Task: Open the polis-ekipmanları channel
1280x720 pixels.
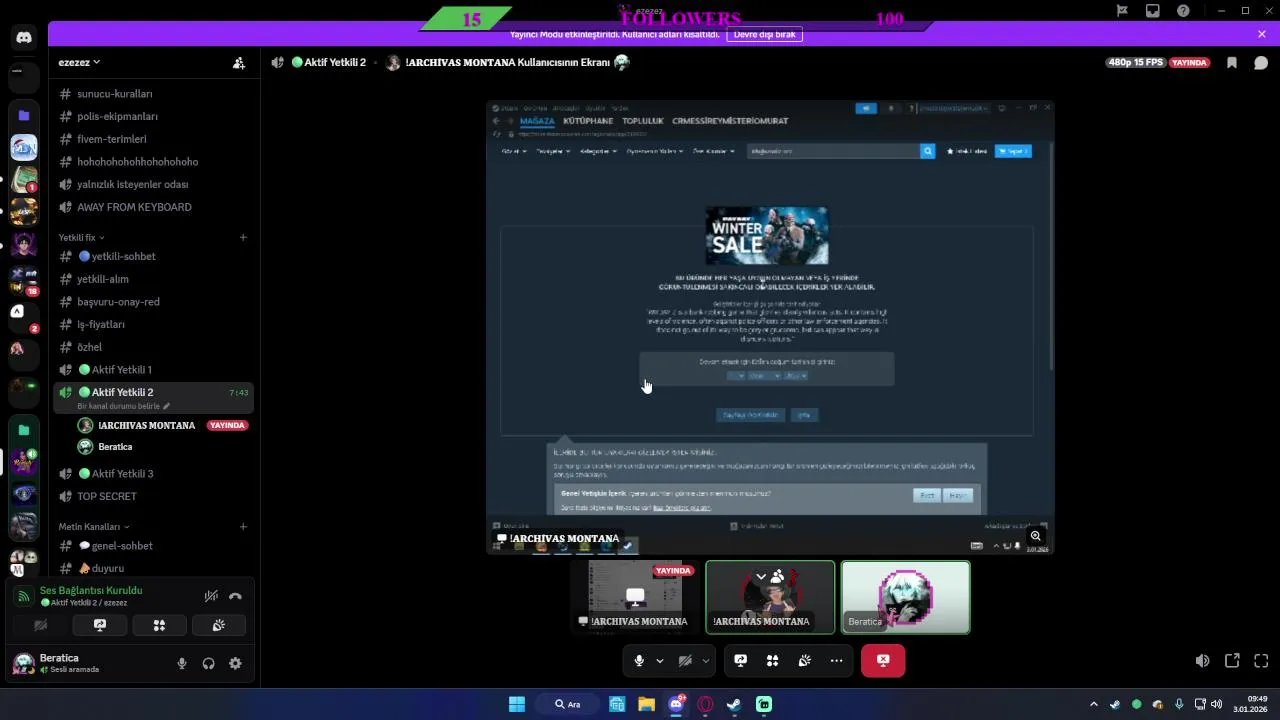Action: (153, 116)
